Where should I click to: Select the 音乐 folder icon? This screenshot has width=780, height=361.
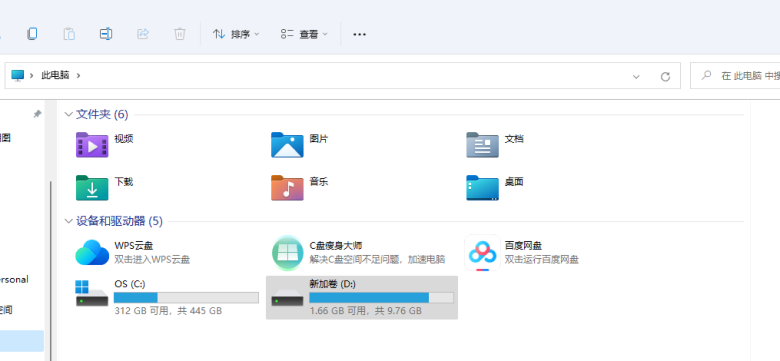pos(287,187)
